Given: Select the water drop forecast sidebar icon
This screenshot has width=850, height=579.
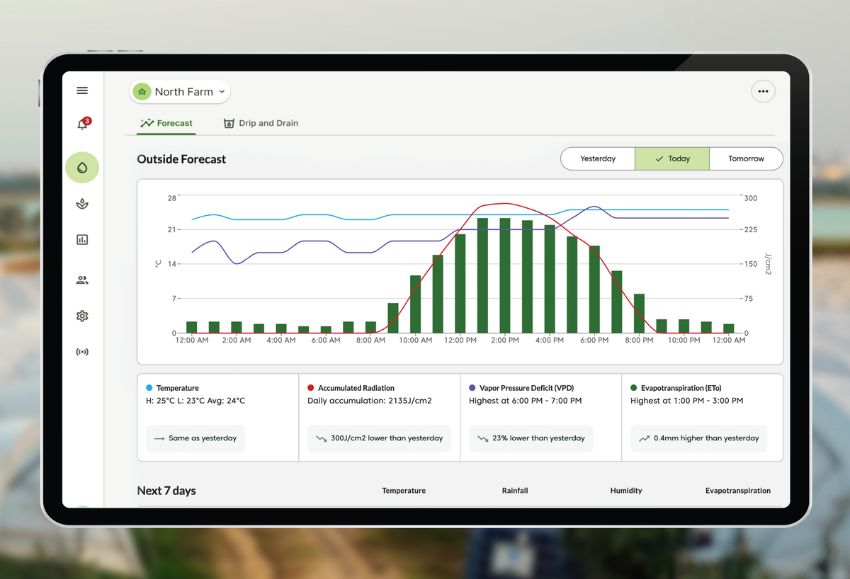Looking at the screenshot, I should click(x=82, y=168).
